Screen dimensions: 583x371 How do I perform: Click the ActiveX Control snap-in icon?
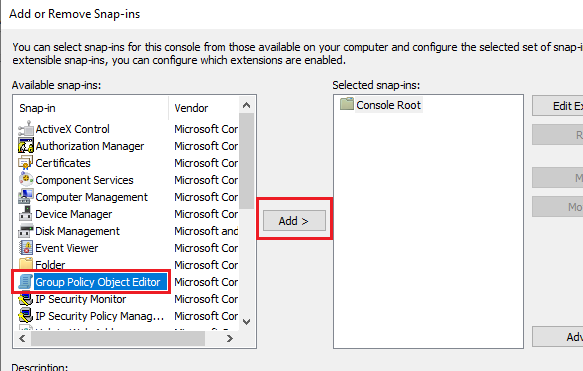pyautogui.click(x=26, y=129)
